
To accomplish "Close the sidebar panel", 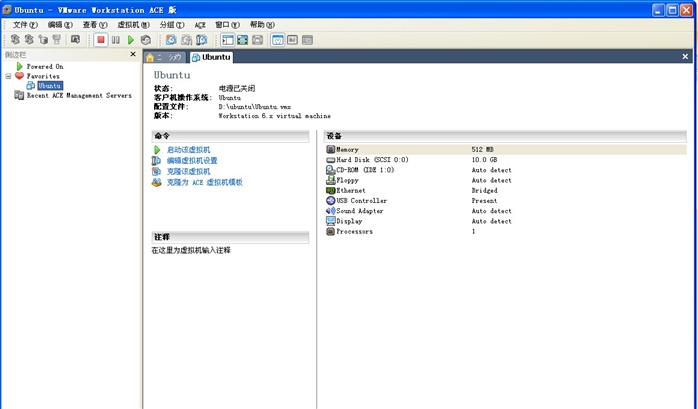I will tap(133, 54).
